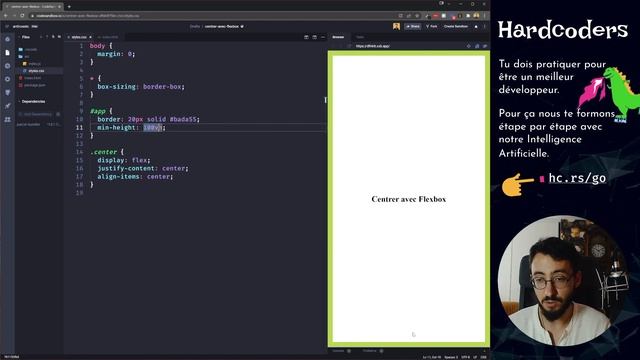Collapse the Files section header

coord(26,37)
